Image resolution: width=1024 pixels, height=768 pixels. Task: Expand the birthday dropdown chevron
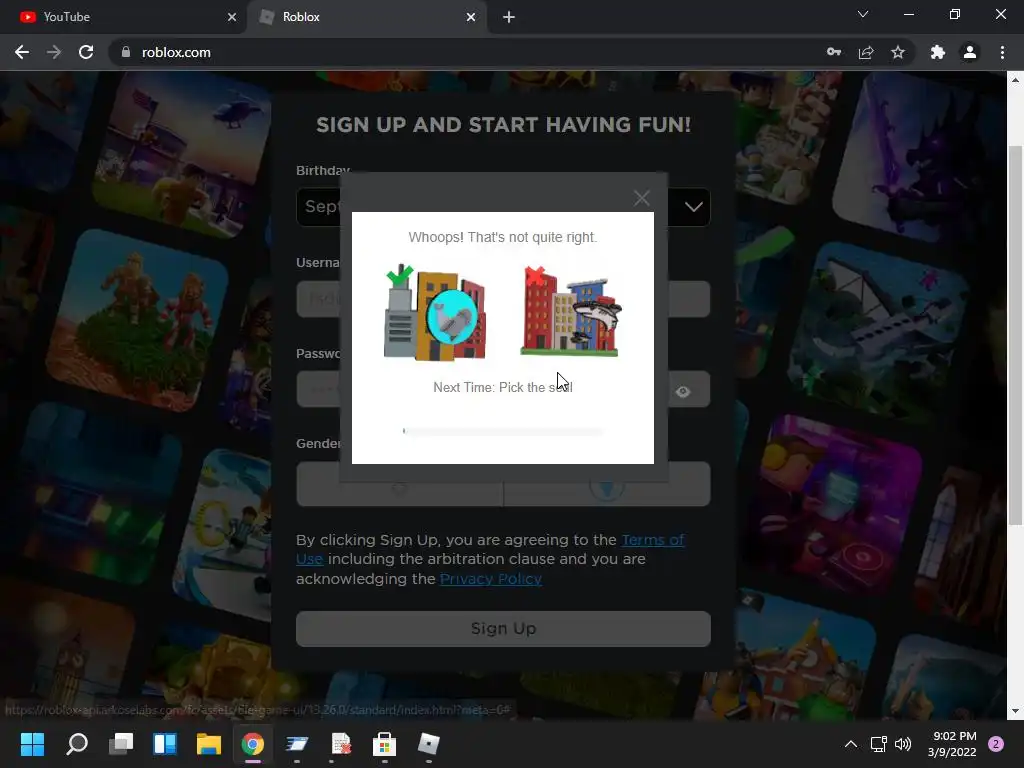694,207
